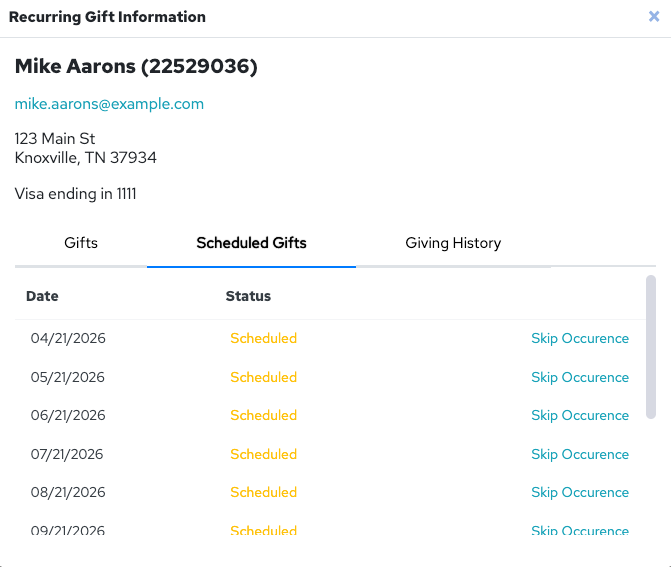This screenshot has height=567, width=671.
Task: Click the 123 Main St address line
Action: click(55, 139)
